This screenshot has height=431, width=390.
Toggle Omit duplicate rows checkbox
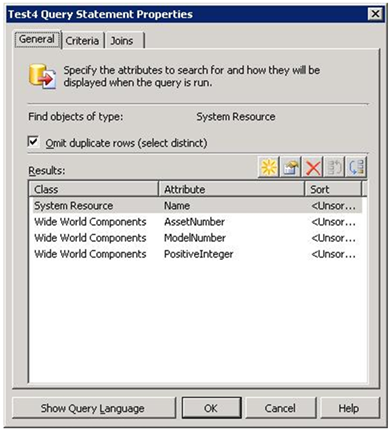33,142
